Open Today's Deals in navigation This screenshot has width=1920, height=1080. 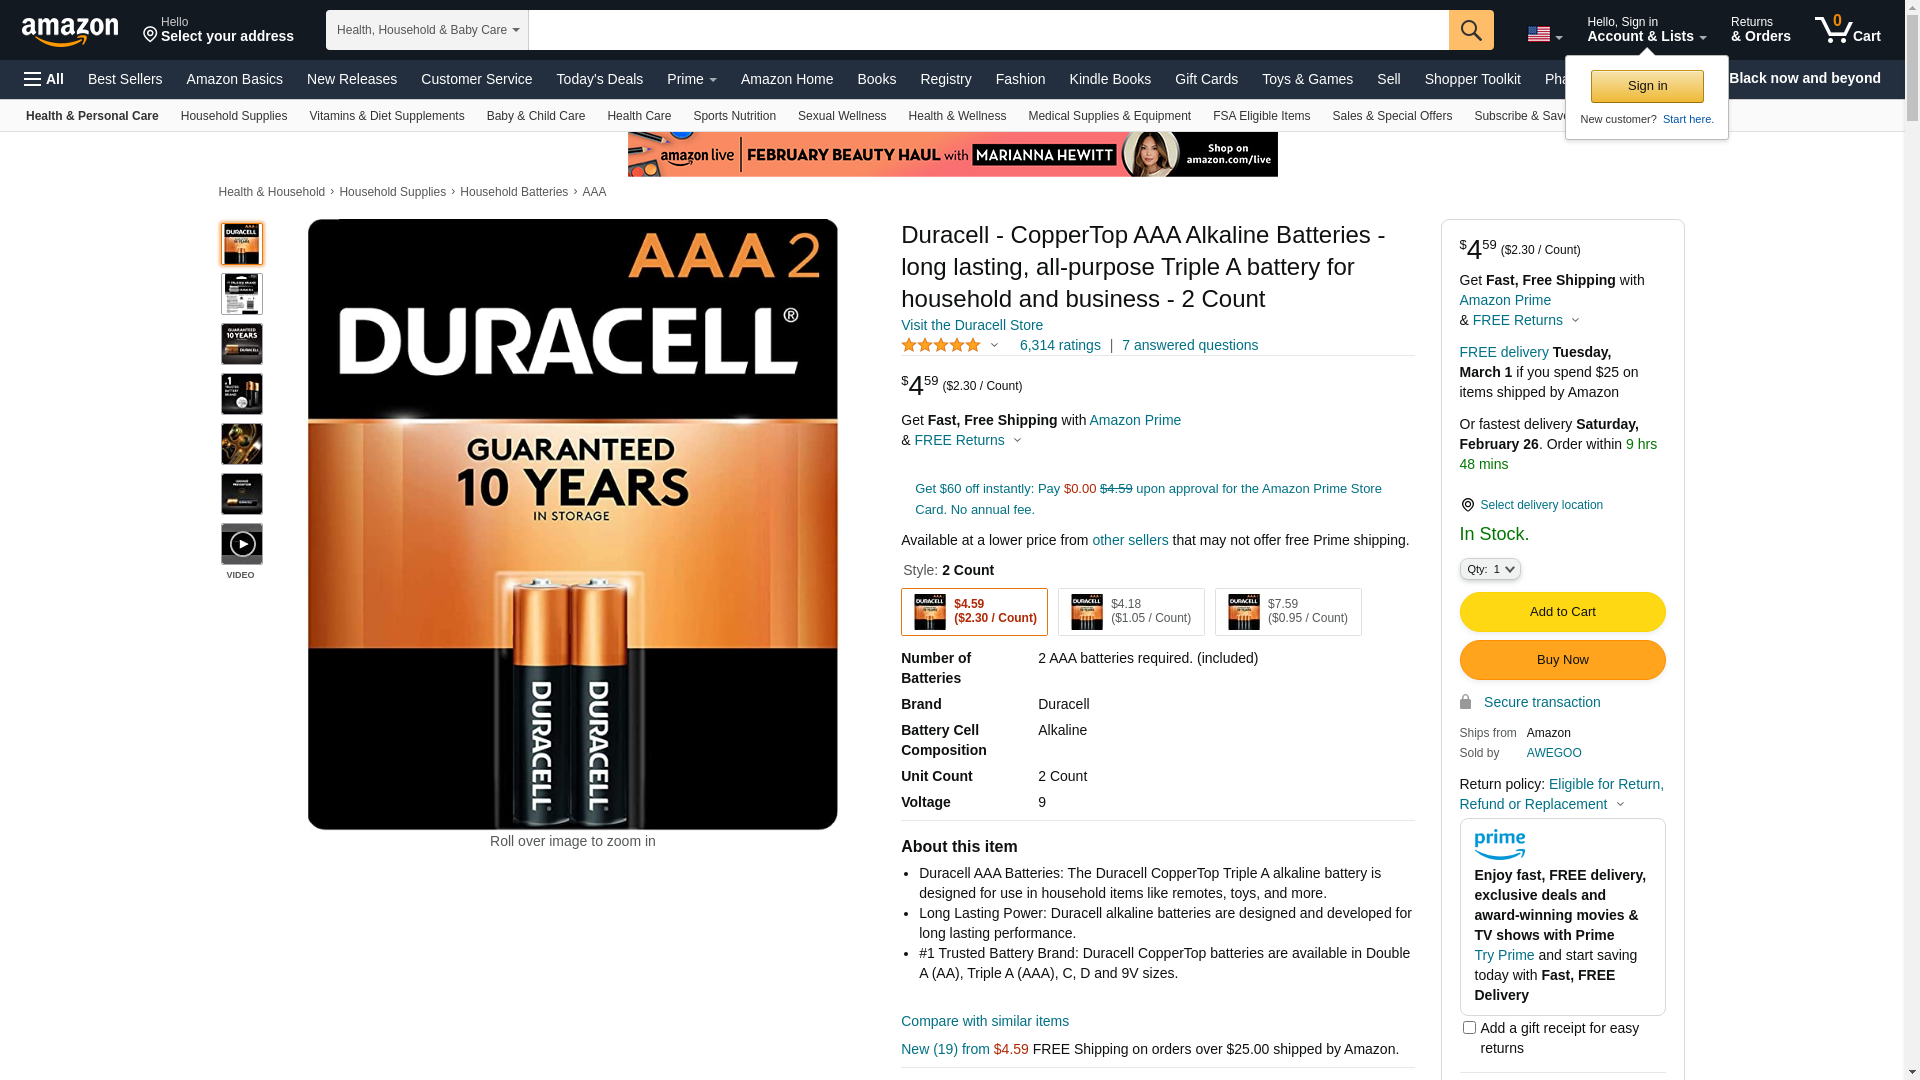[x=600, y=79]
